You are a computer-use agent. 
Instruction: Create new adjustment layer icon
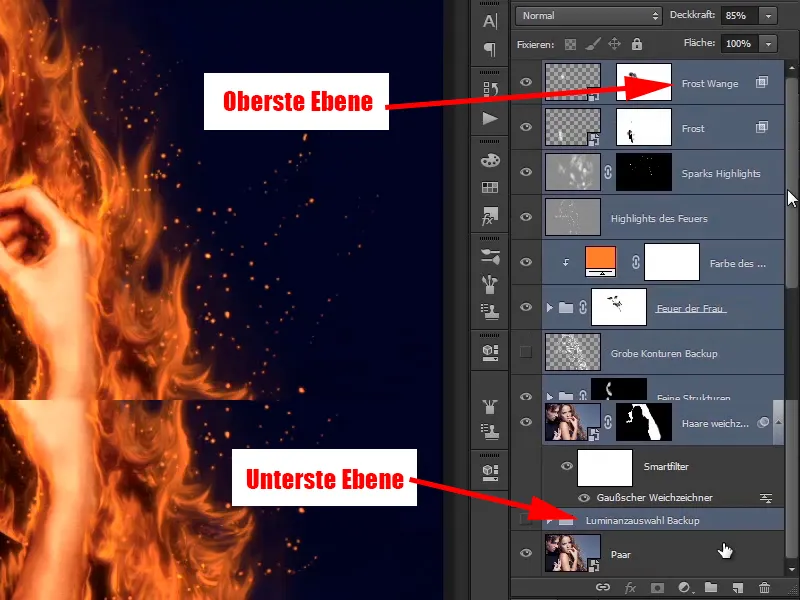tap(684, 588)
